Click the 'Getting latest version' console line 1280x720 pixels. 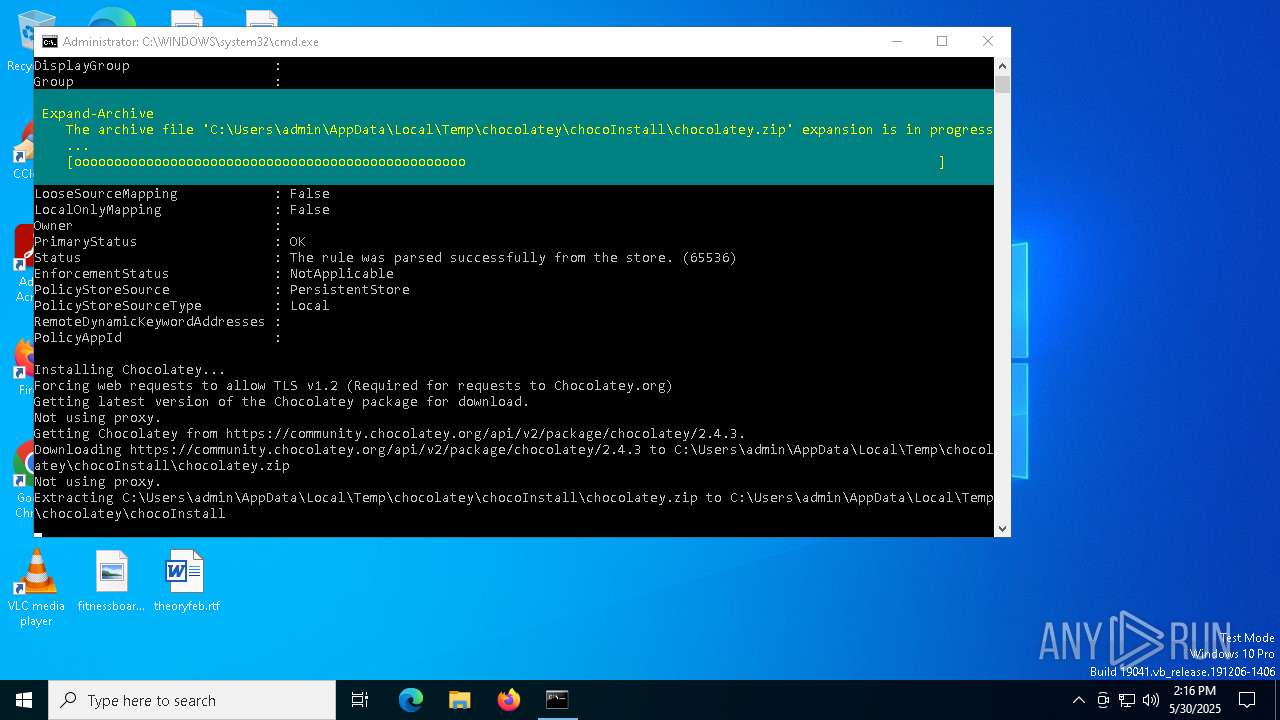[x=282, y=402]
